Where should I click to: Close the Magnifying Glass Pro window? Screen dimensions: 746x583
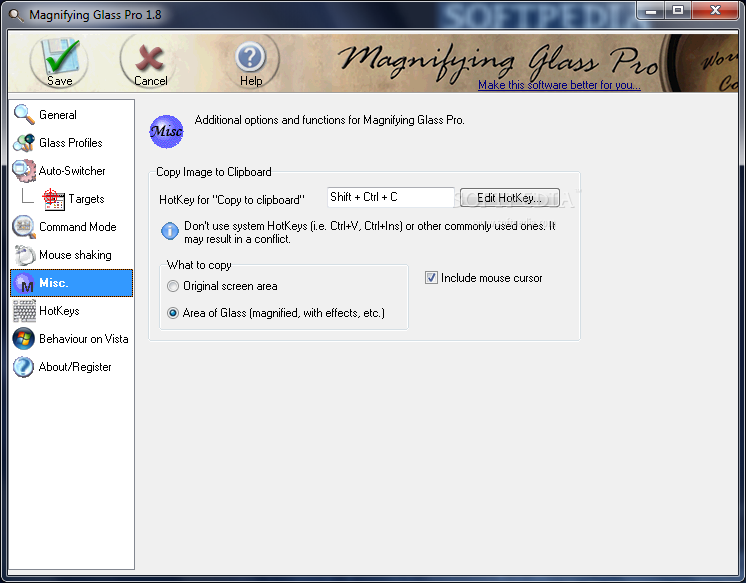(715, 11)
